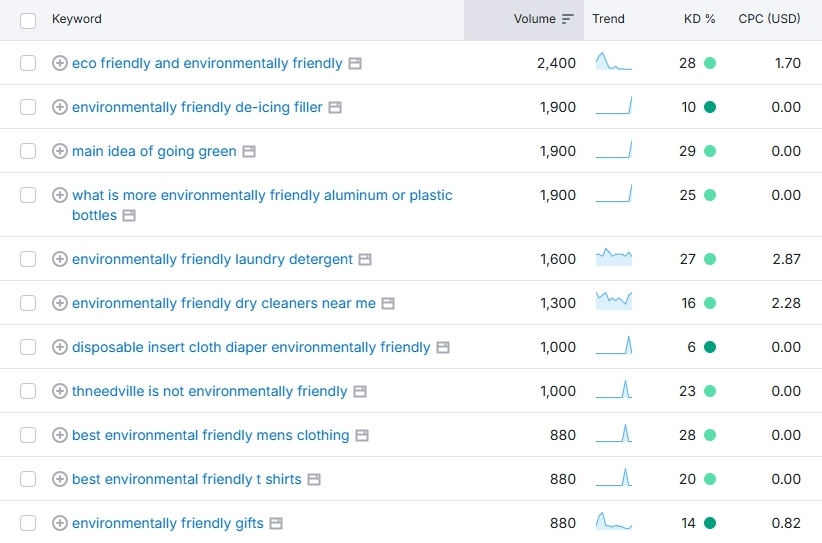The height and width of the screenshot is (543, 822).
Task: Click the trend chart for 'environmentally friendly laundry detergent'
Action: click(613, 259)
